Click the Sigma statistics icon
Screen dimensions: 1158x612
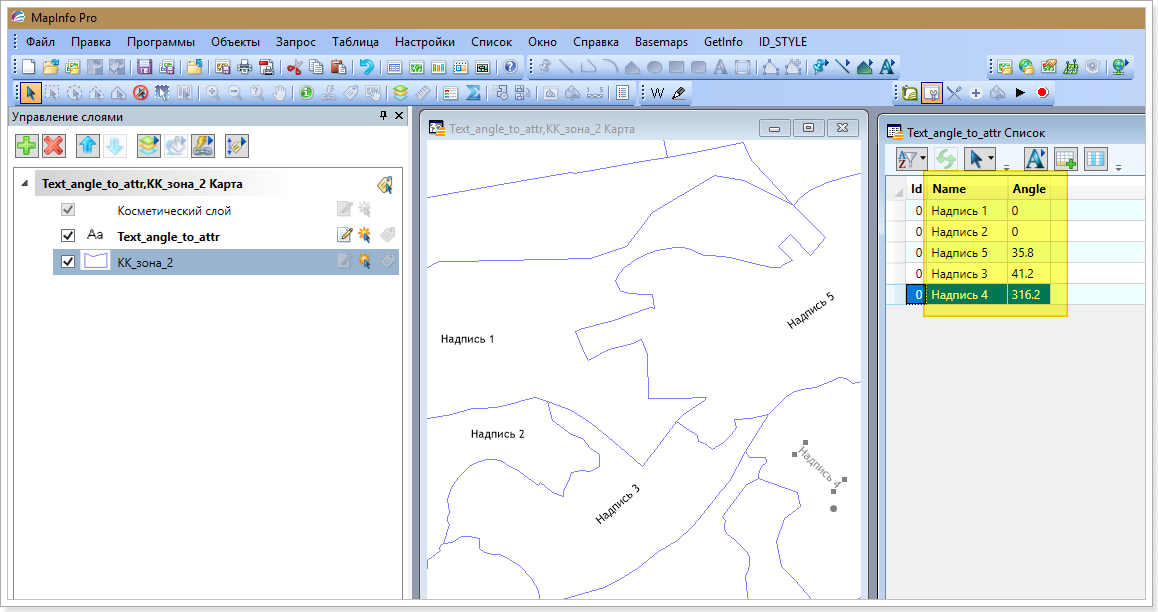pos(474,93)
